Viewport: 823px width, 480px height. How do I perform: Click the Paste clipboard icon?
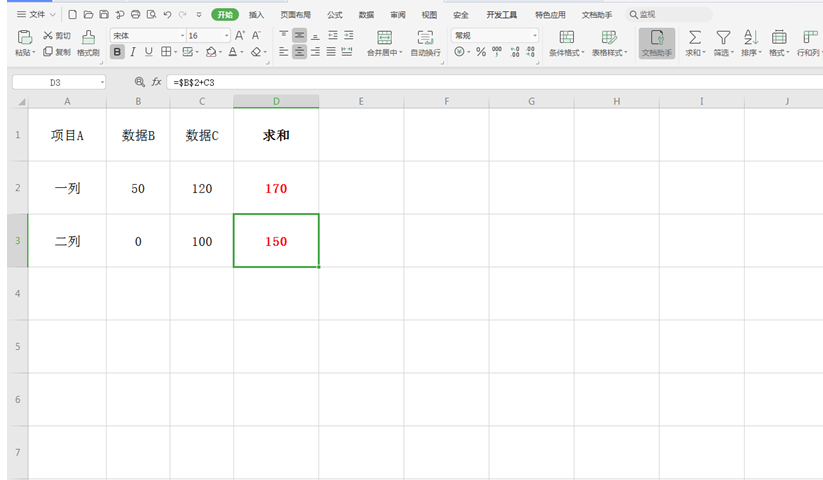coord(25,37)
